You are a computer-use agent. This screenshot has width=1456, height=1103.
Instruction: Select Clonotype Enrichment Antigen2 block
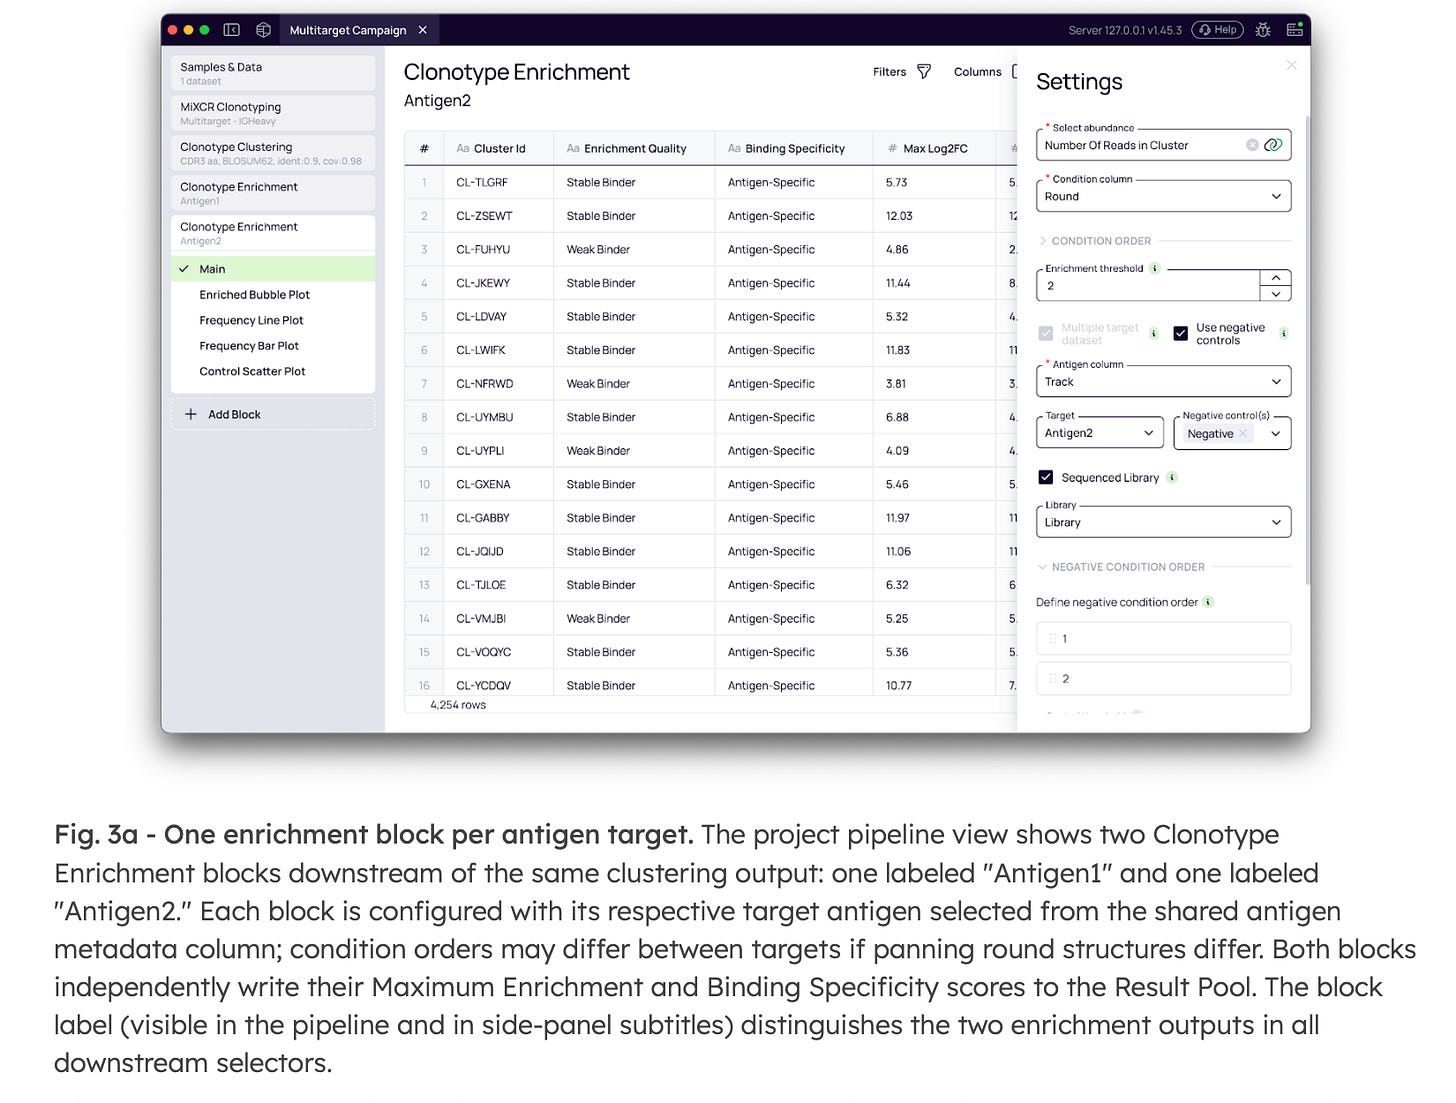(273, 233)
